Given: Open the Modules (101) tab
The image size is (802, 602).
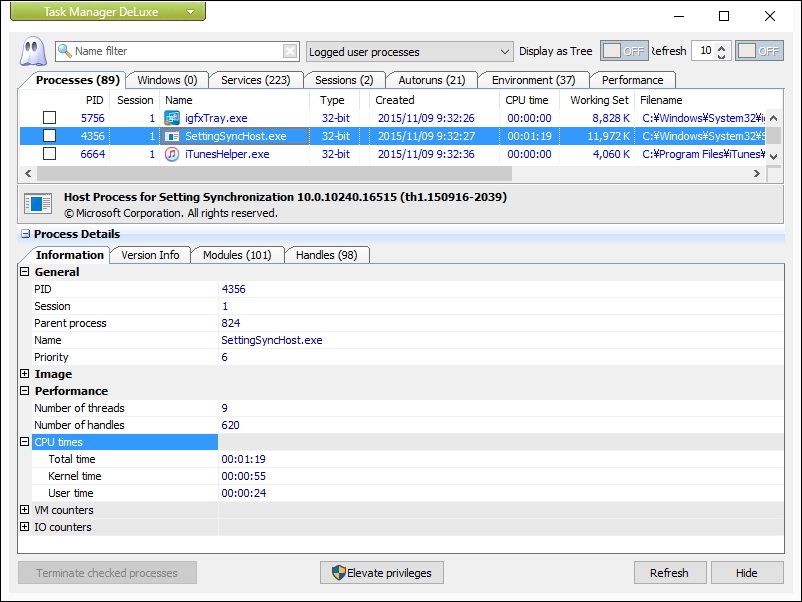Looking at the screenshot, I should [x=237, y=255].
